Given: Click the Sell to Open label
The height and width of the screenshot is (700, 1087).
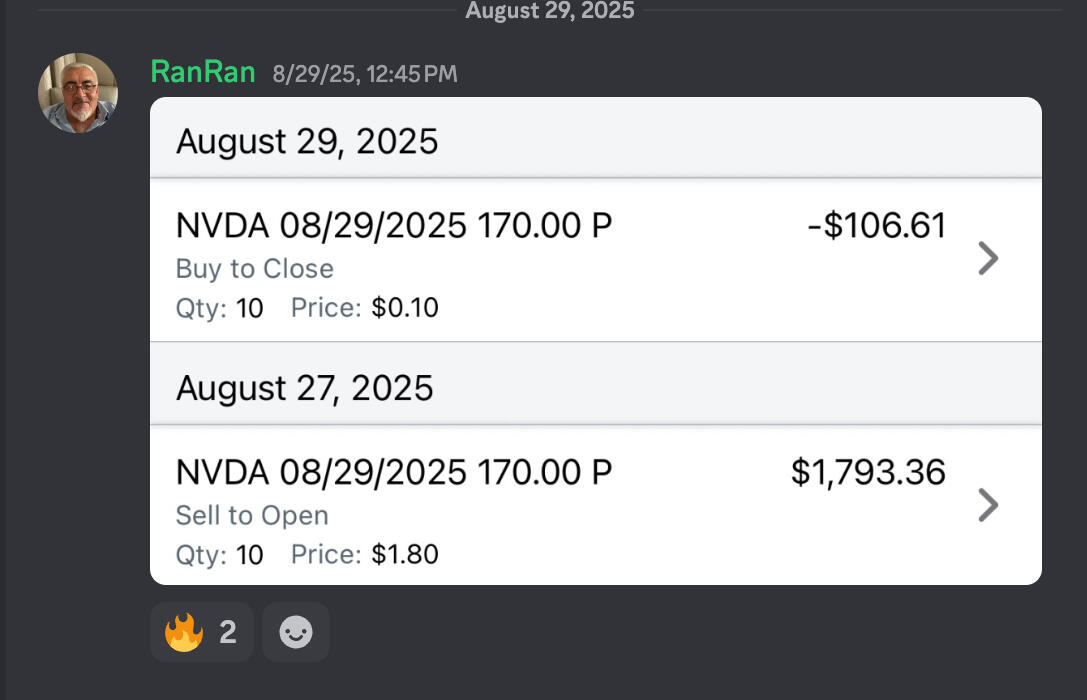Looking at the screenshot, I should (x=252, y=515).
